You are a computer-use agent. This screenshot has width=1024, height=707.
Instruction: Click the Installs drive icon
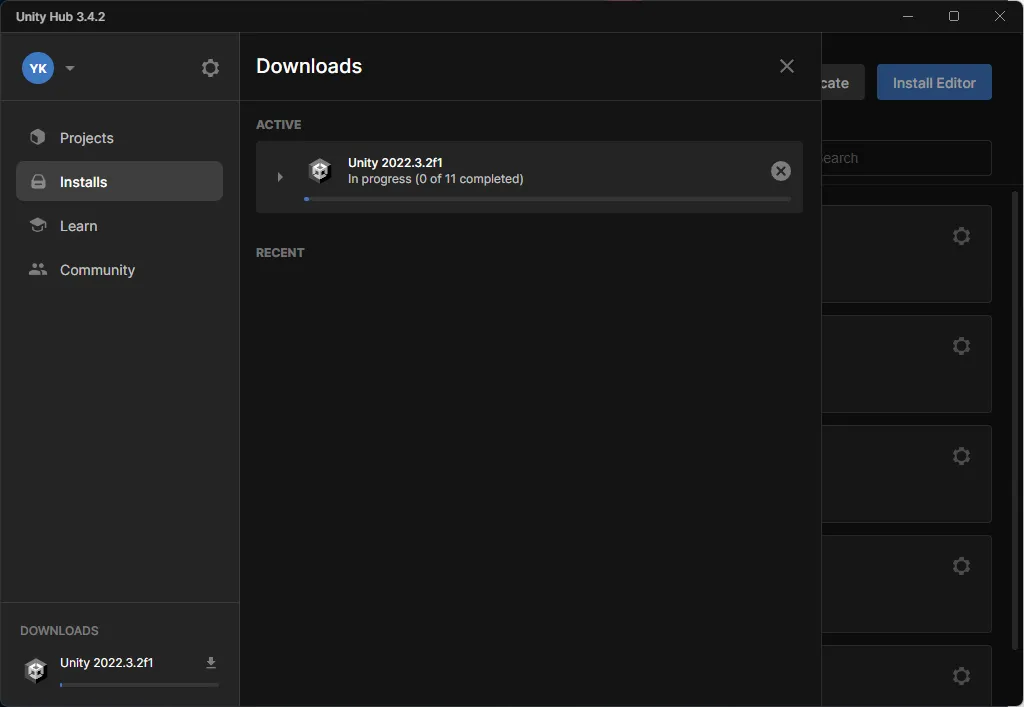coord(38,181)
